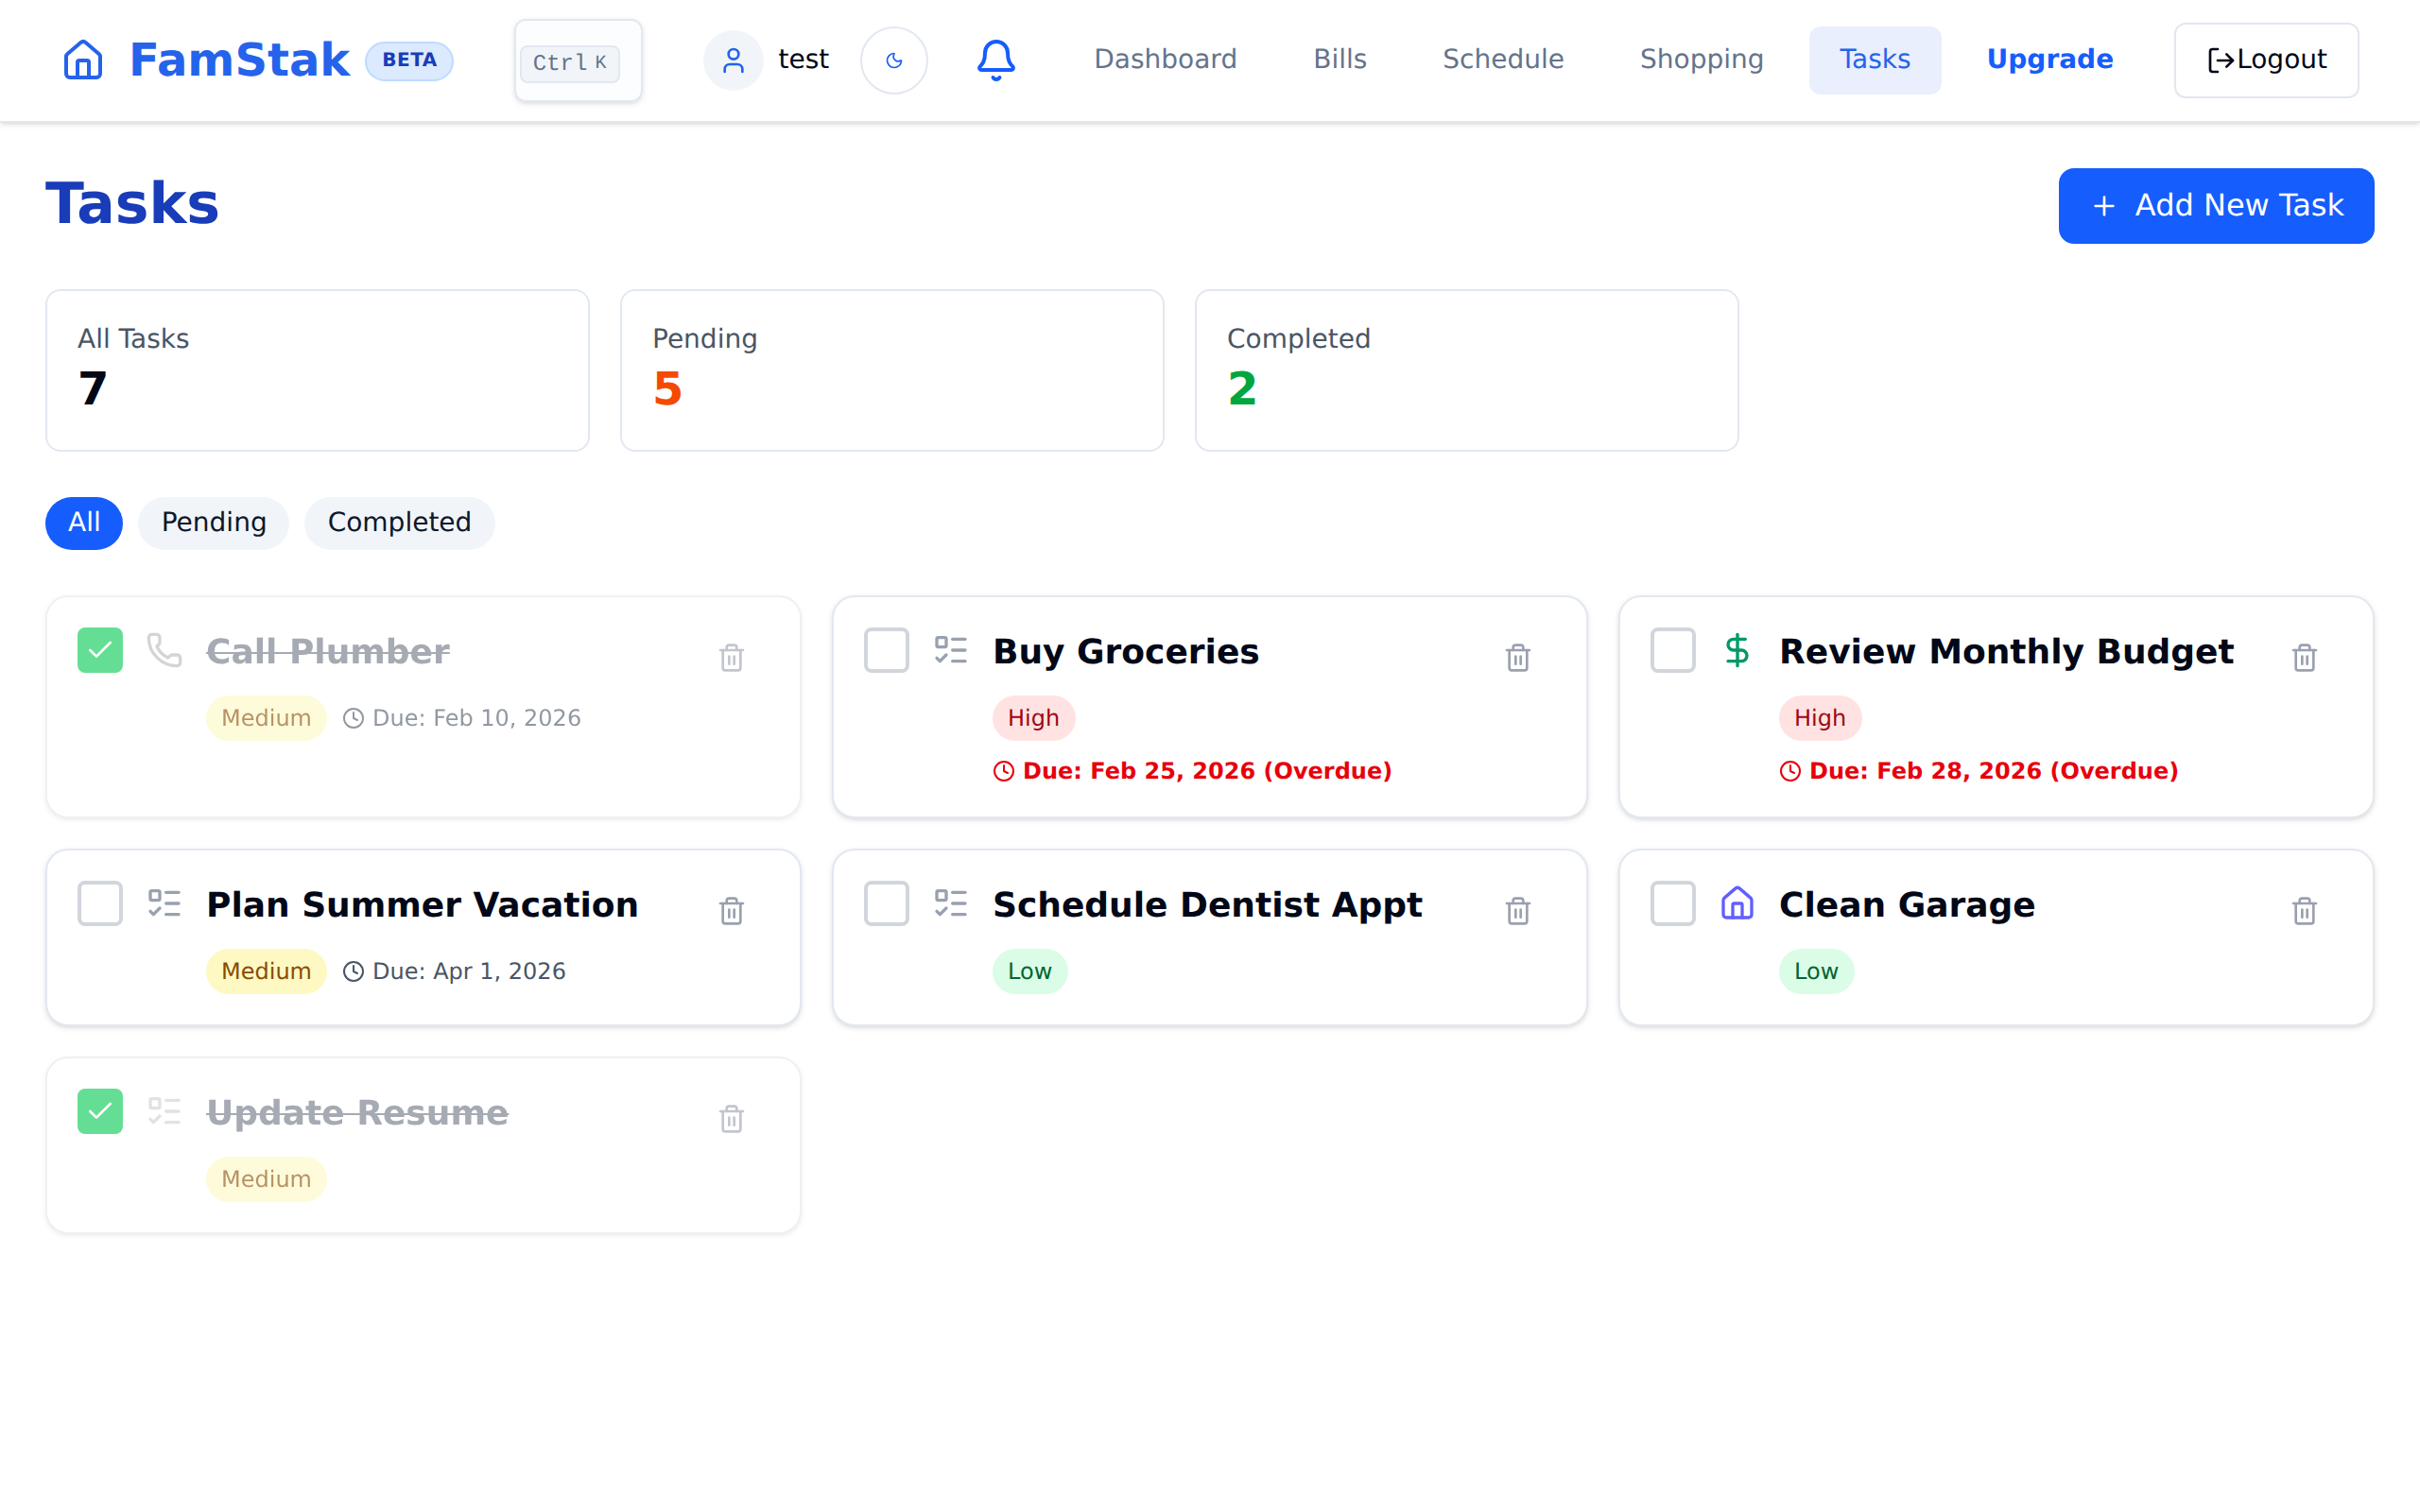
Task: Switch to the Pending filter
Action: pyautogui.click(x=213, y=522)
